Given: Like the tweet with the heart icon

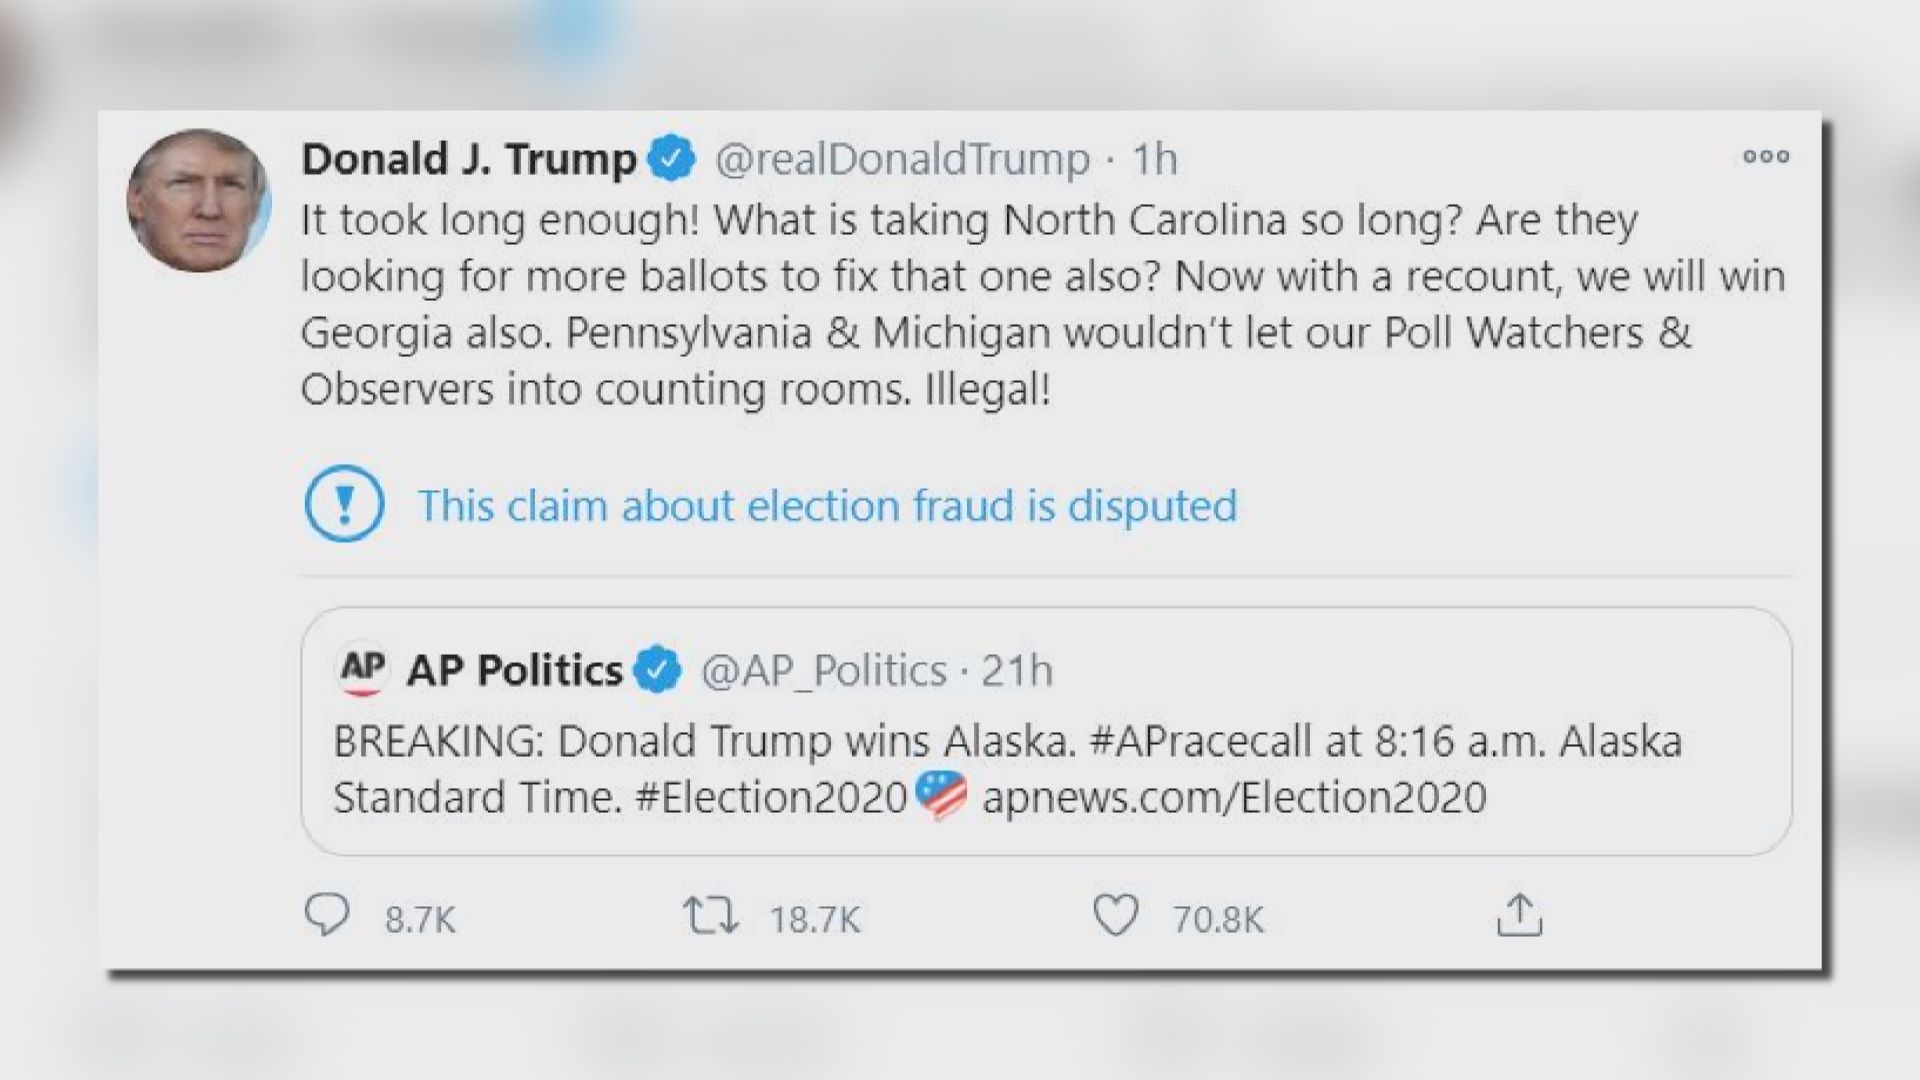Looking at the screenshot, I should 1115,915.
